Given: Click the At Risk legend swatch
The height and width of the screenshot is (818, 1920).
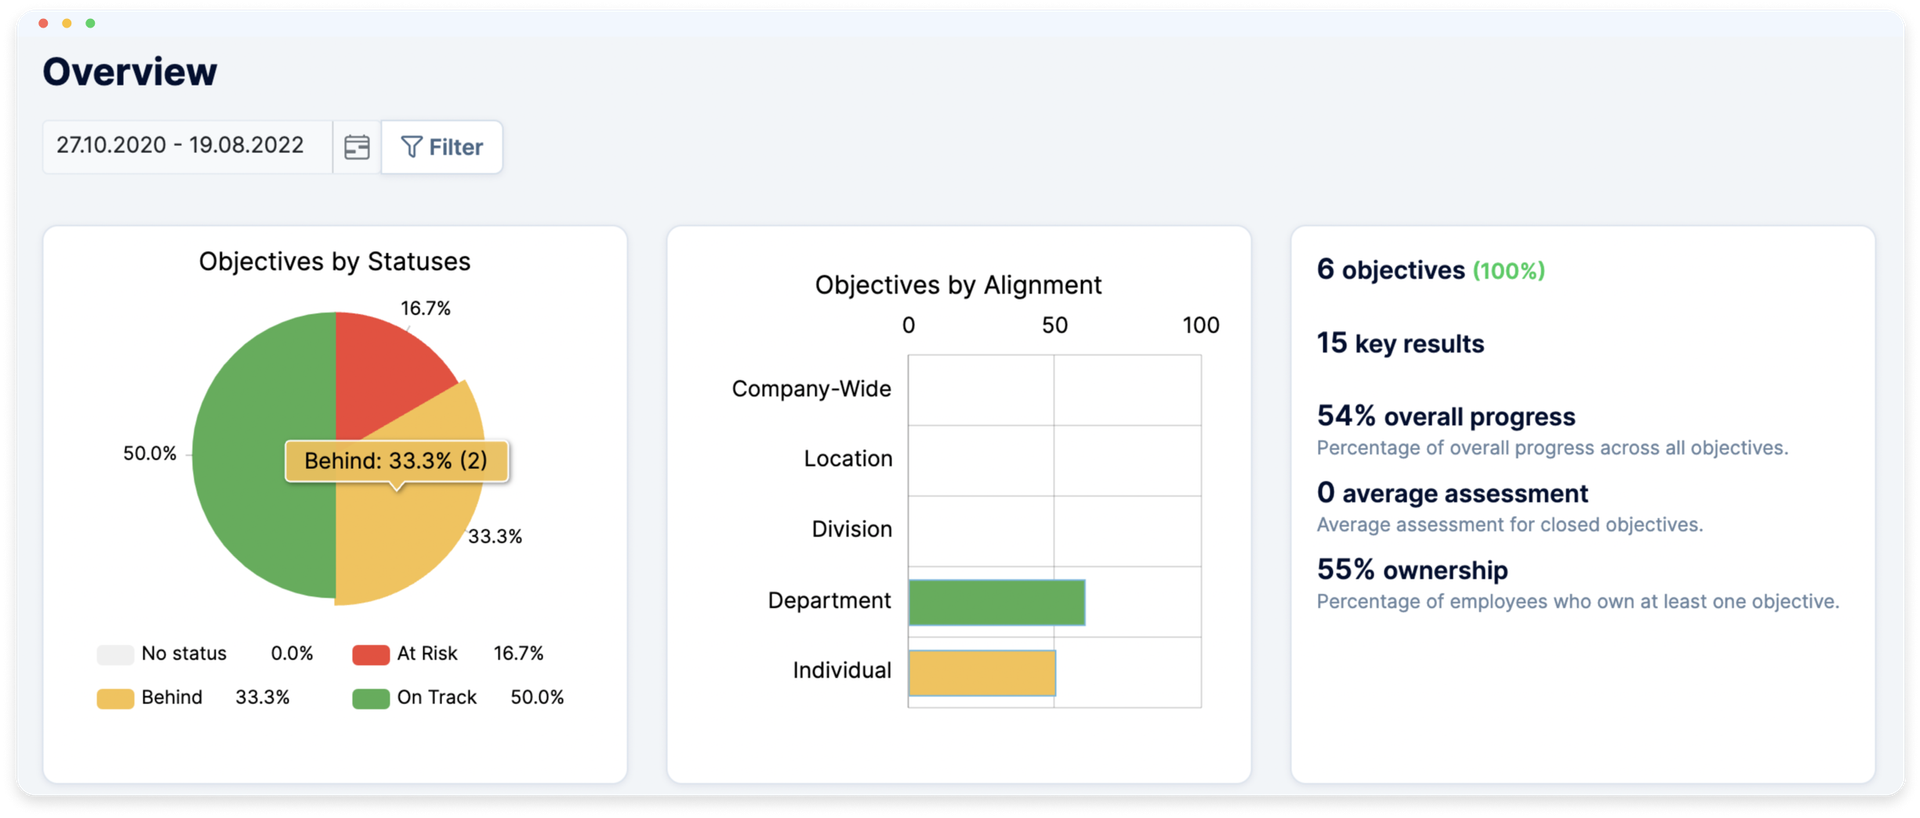Looking at the screenshot, I should pos(371,655).
